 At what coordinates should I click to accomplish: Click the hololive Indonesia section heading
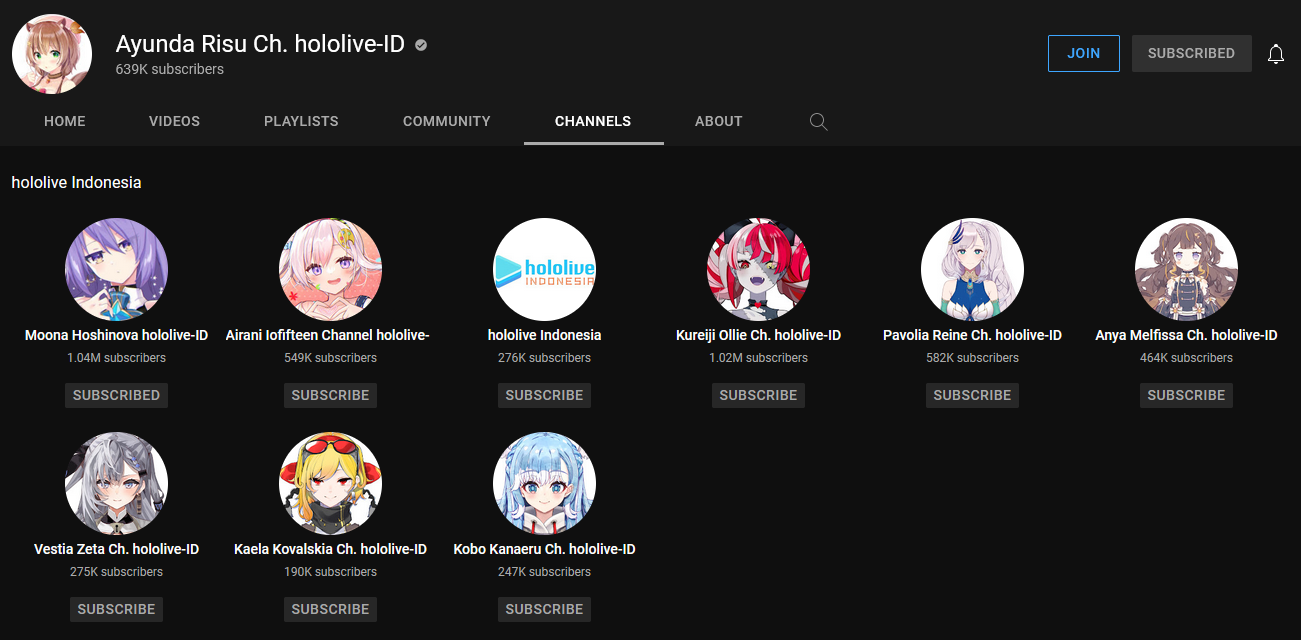76,182
